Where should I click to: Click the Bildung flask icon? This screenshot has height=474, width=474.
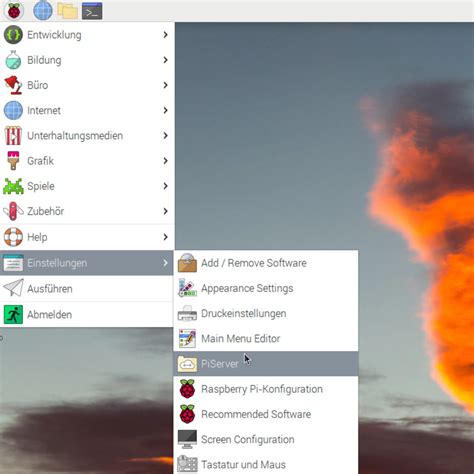point(13,60)
